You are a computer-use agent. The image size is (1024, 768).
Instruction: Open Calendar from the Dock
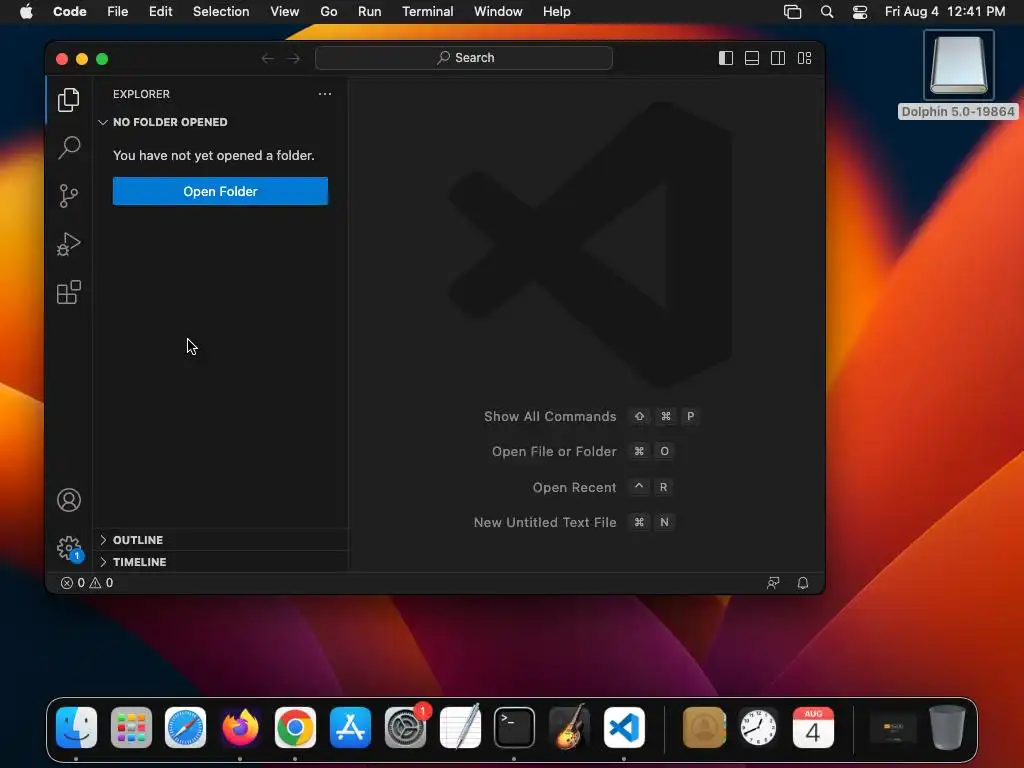(x=813, y=727)
